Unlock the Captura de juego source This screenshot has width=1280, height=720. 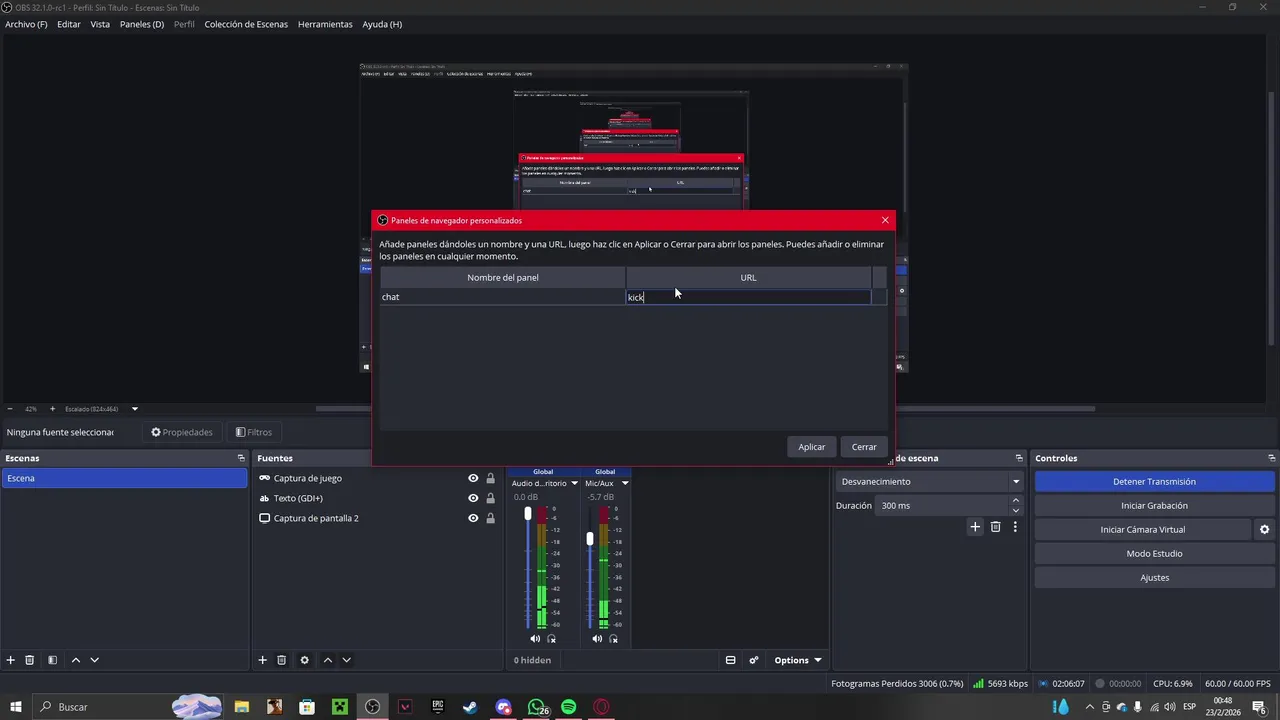[x=490, y=478]
